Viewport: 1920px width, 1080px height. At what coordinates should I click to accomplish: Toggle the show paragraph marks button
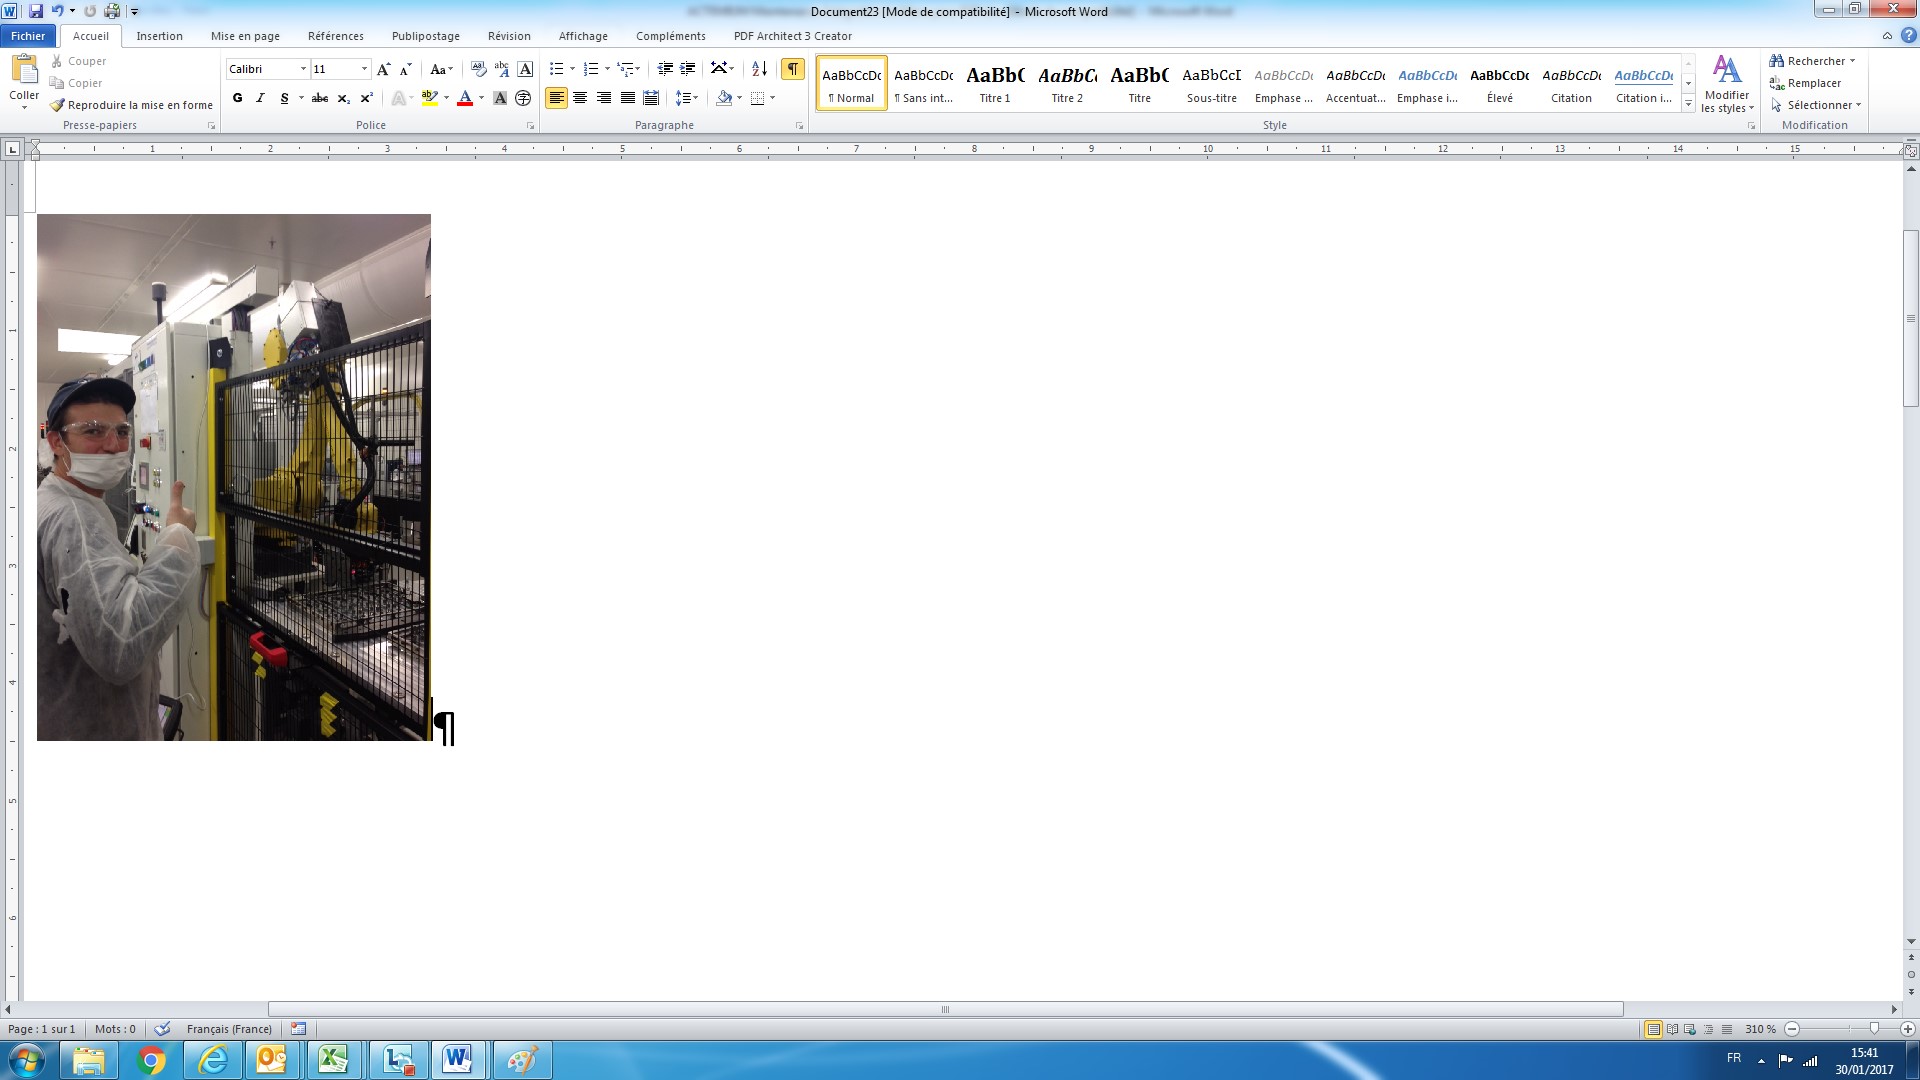(792, 69)
